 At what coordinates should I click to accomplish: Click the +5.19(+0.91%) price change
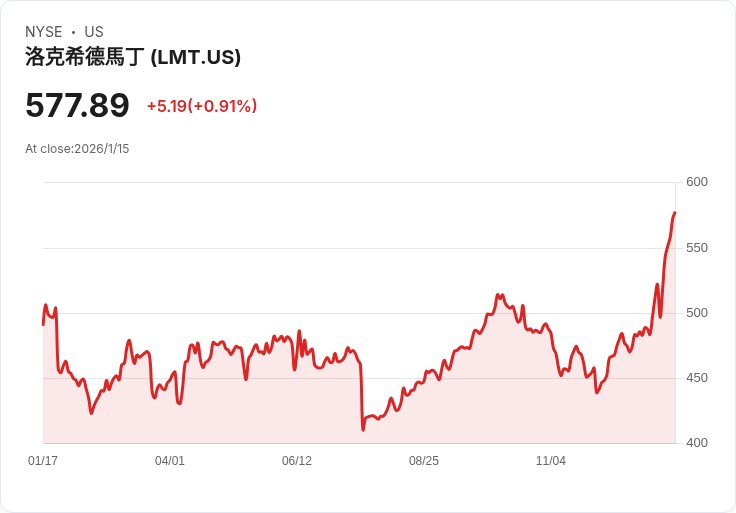[201, 106]
